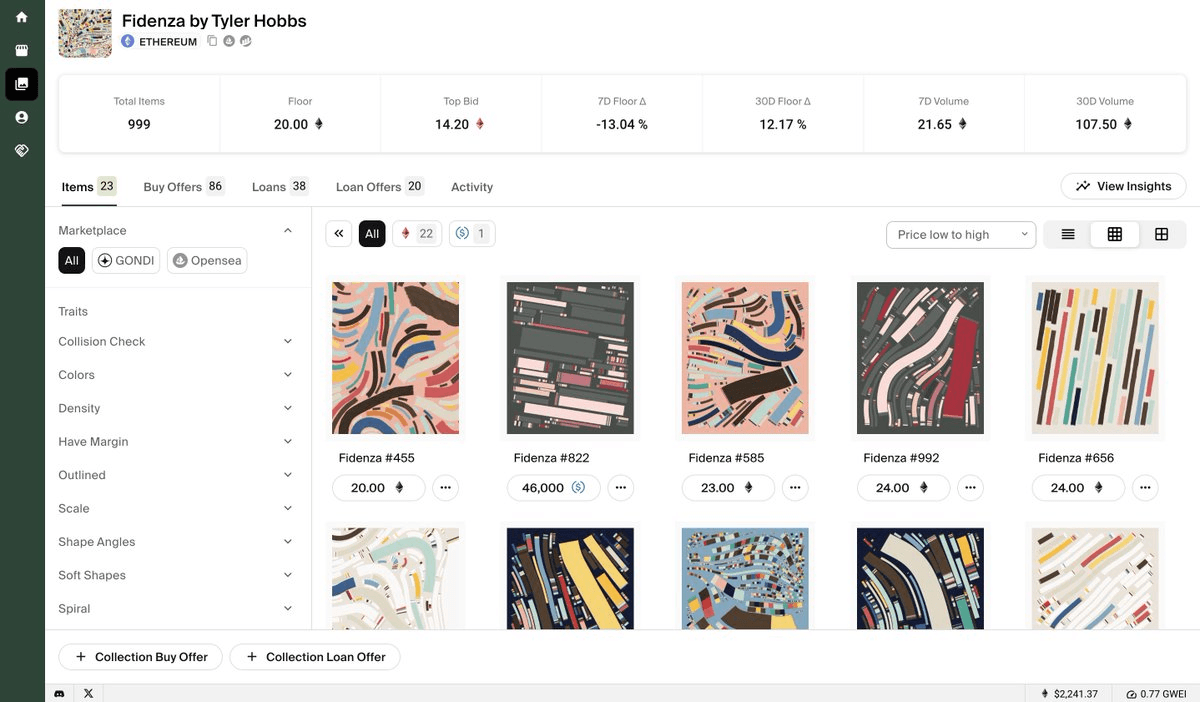Switch to the Buy Offers tab

183,187
